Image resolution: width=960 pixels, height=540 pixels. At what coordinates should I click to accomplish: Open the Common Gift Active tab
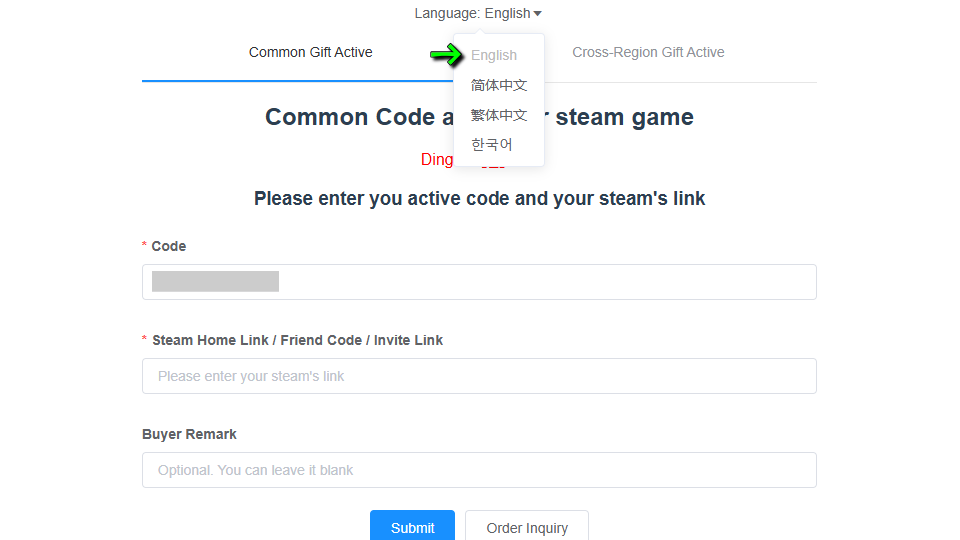coord(310,52)
